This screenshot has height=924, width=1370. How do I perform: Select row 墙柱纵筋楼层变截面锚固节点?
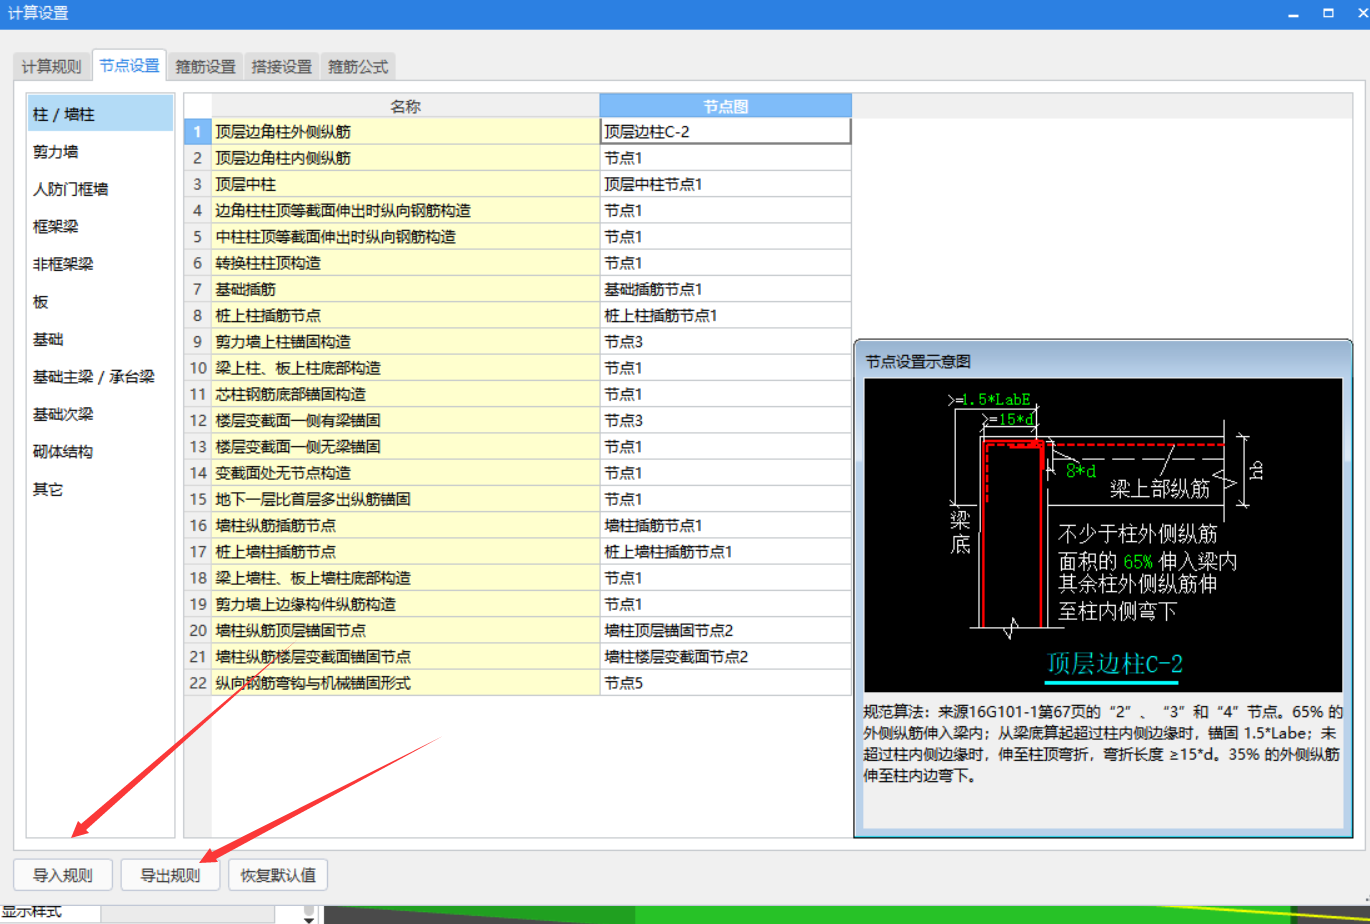405,656
